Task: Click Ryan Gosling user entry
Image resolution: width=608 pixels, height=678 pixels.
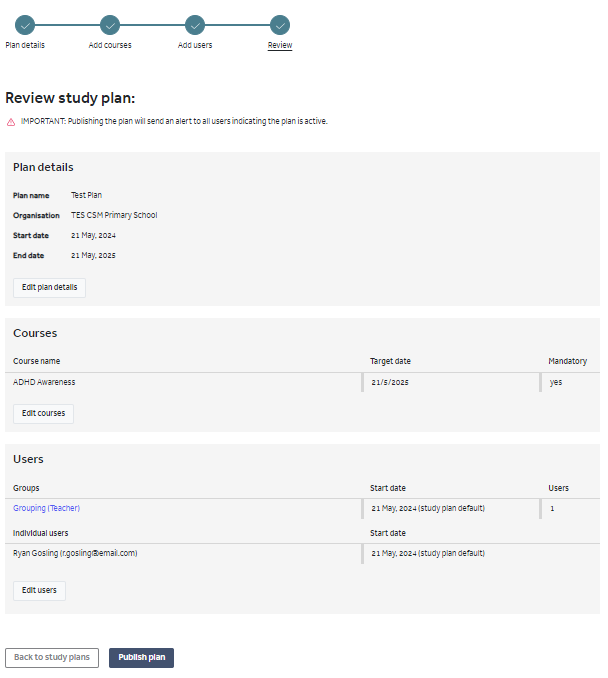Action: click(75, 553)
